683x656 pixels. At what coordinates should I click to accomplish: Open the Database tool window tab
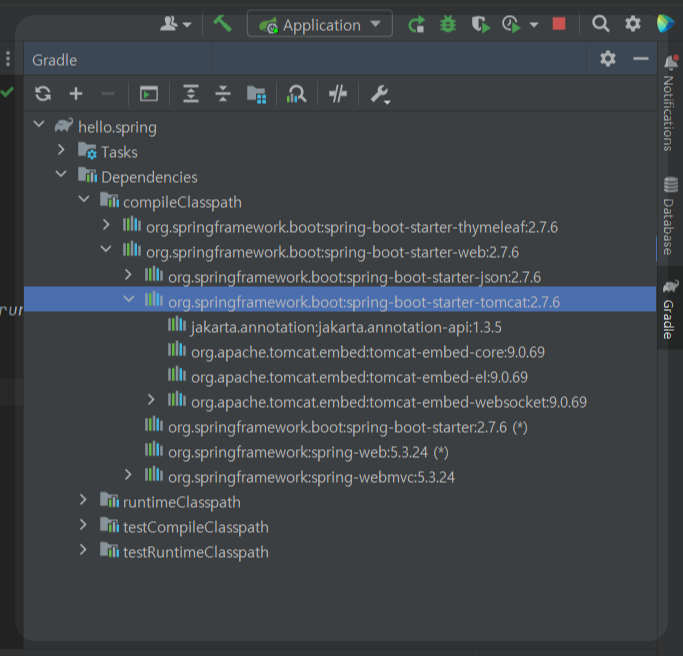[669, 216]
